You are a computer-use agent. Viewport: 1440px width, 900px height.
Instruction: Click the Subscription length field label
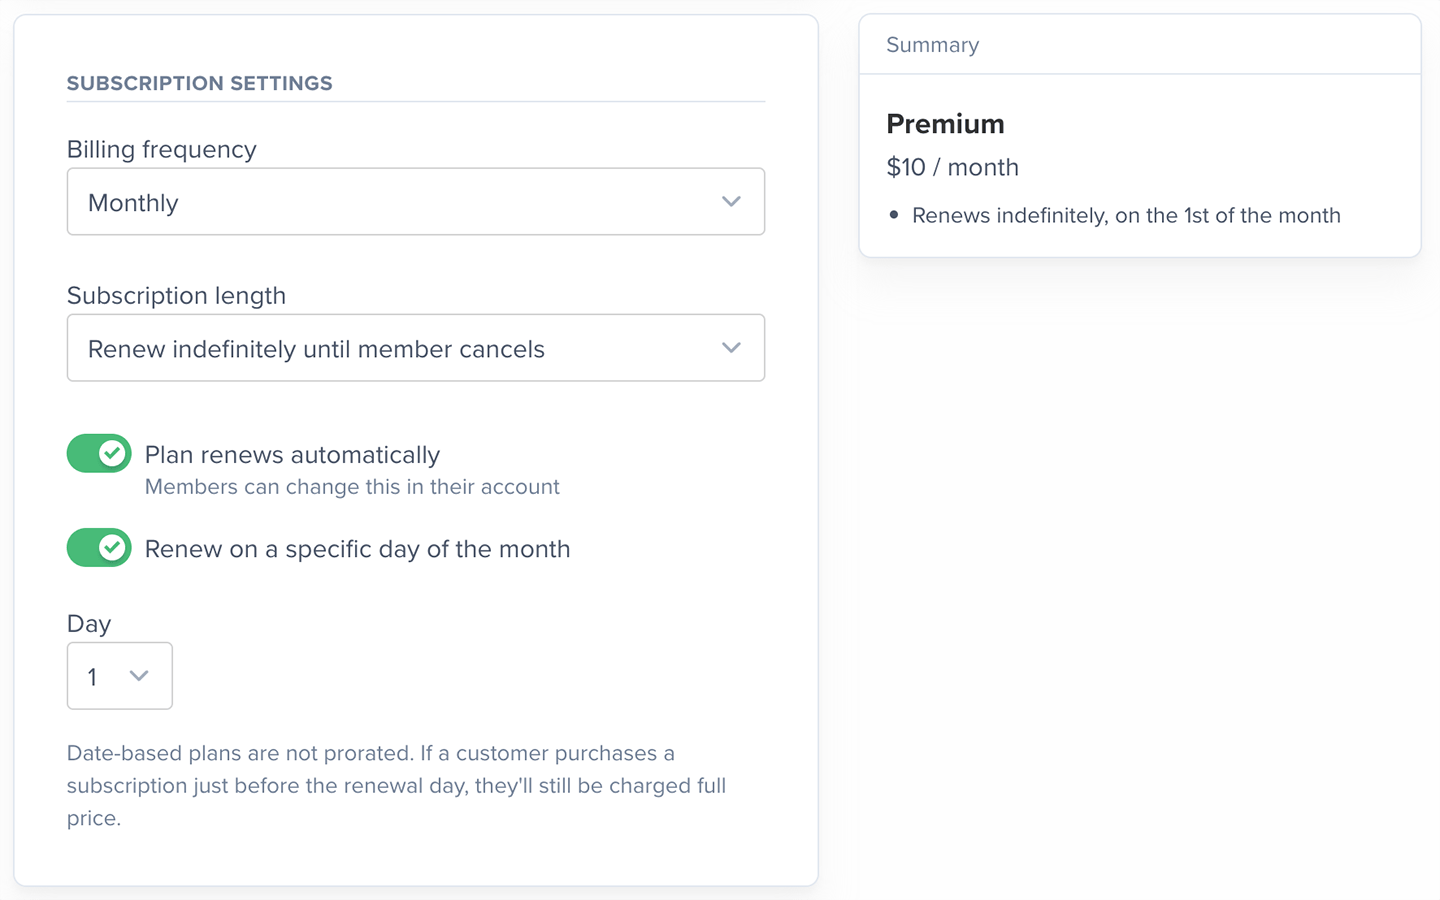176,296
